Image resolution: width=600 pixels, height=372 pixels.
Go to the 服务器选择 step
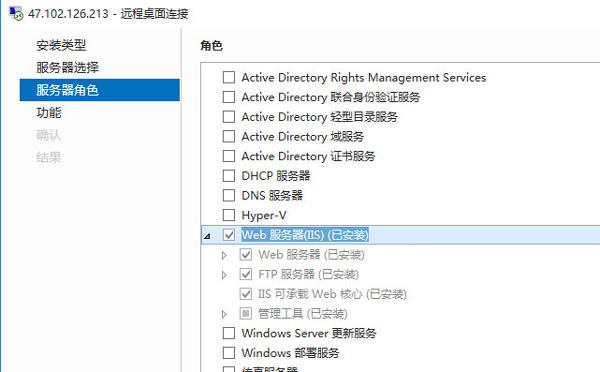click(x=67, y=67)
